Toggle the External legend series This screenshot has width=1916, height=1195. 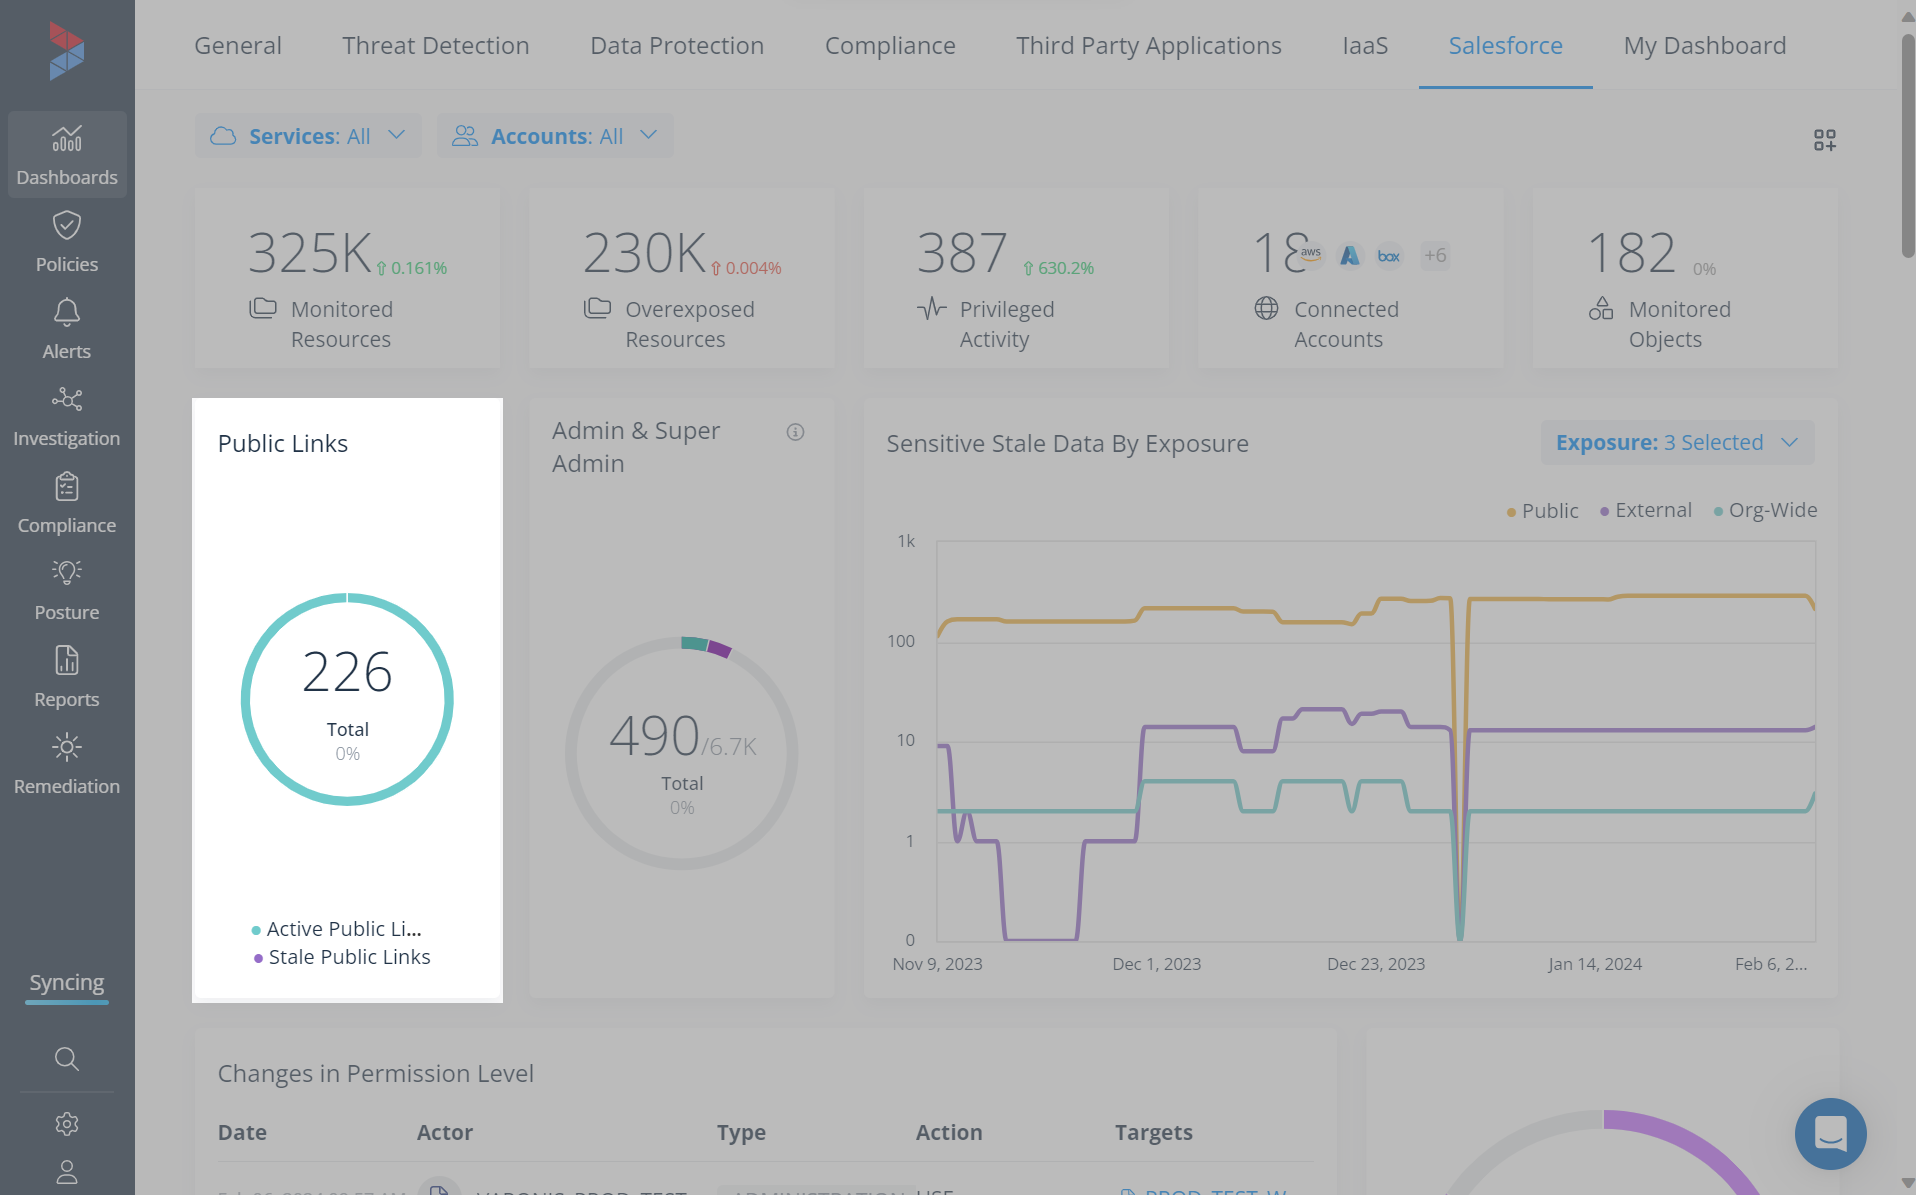[x=1646, y=510]
